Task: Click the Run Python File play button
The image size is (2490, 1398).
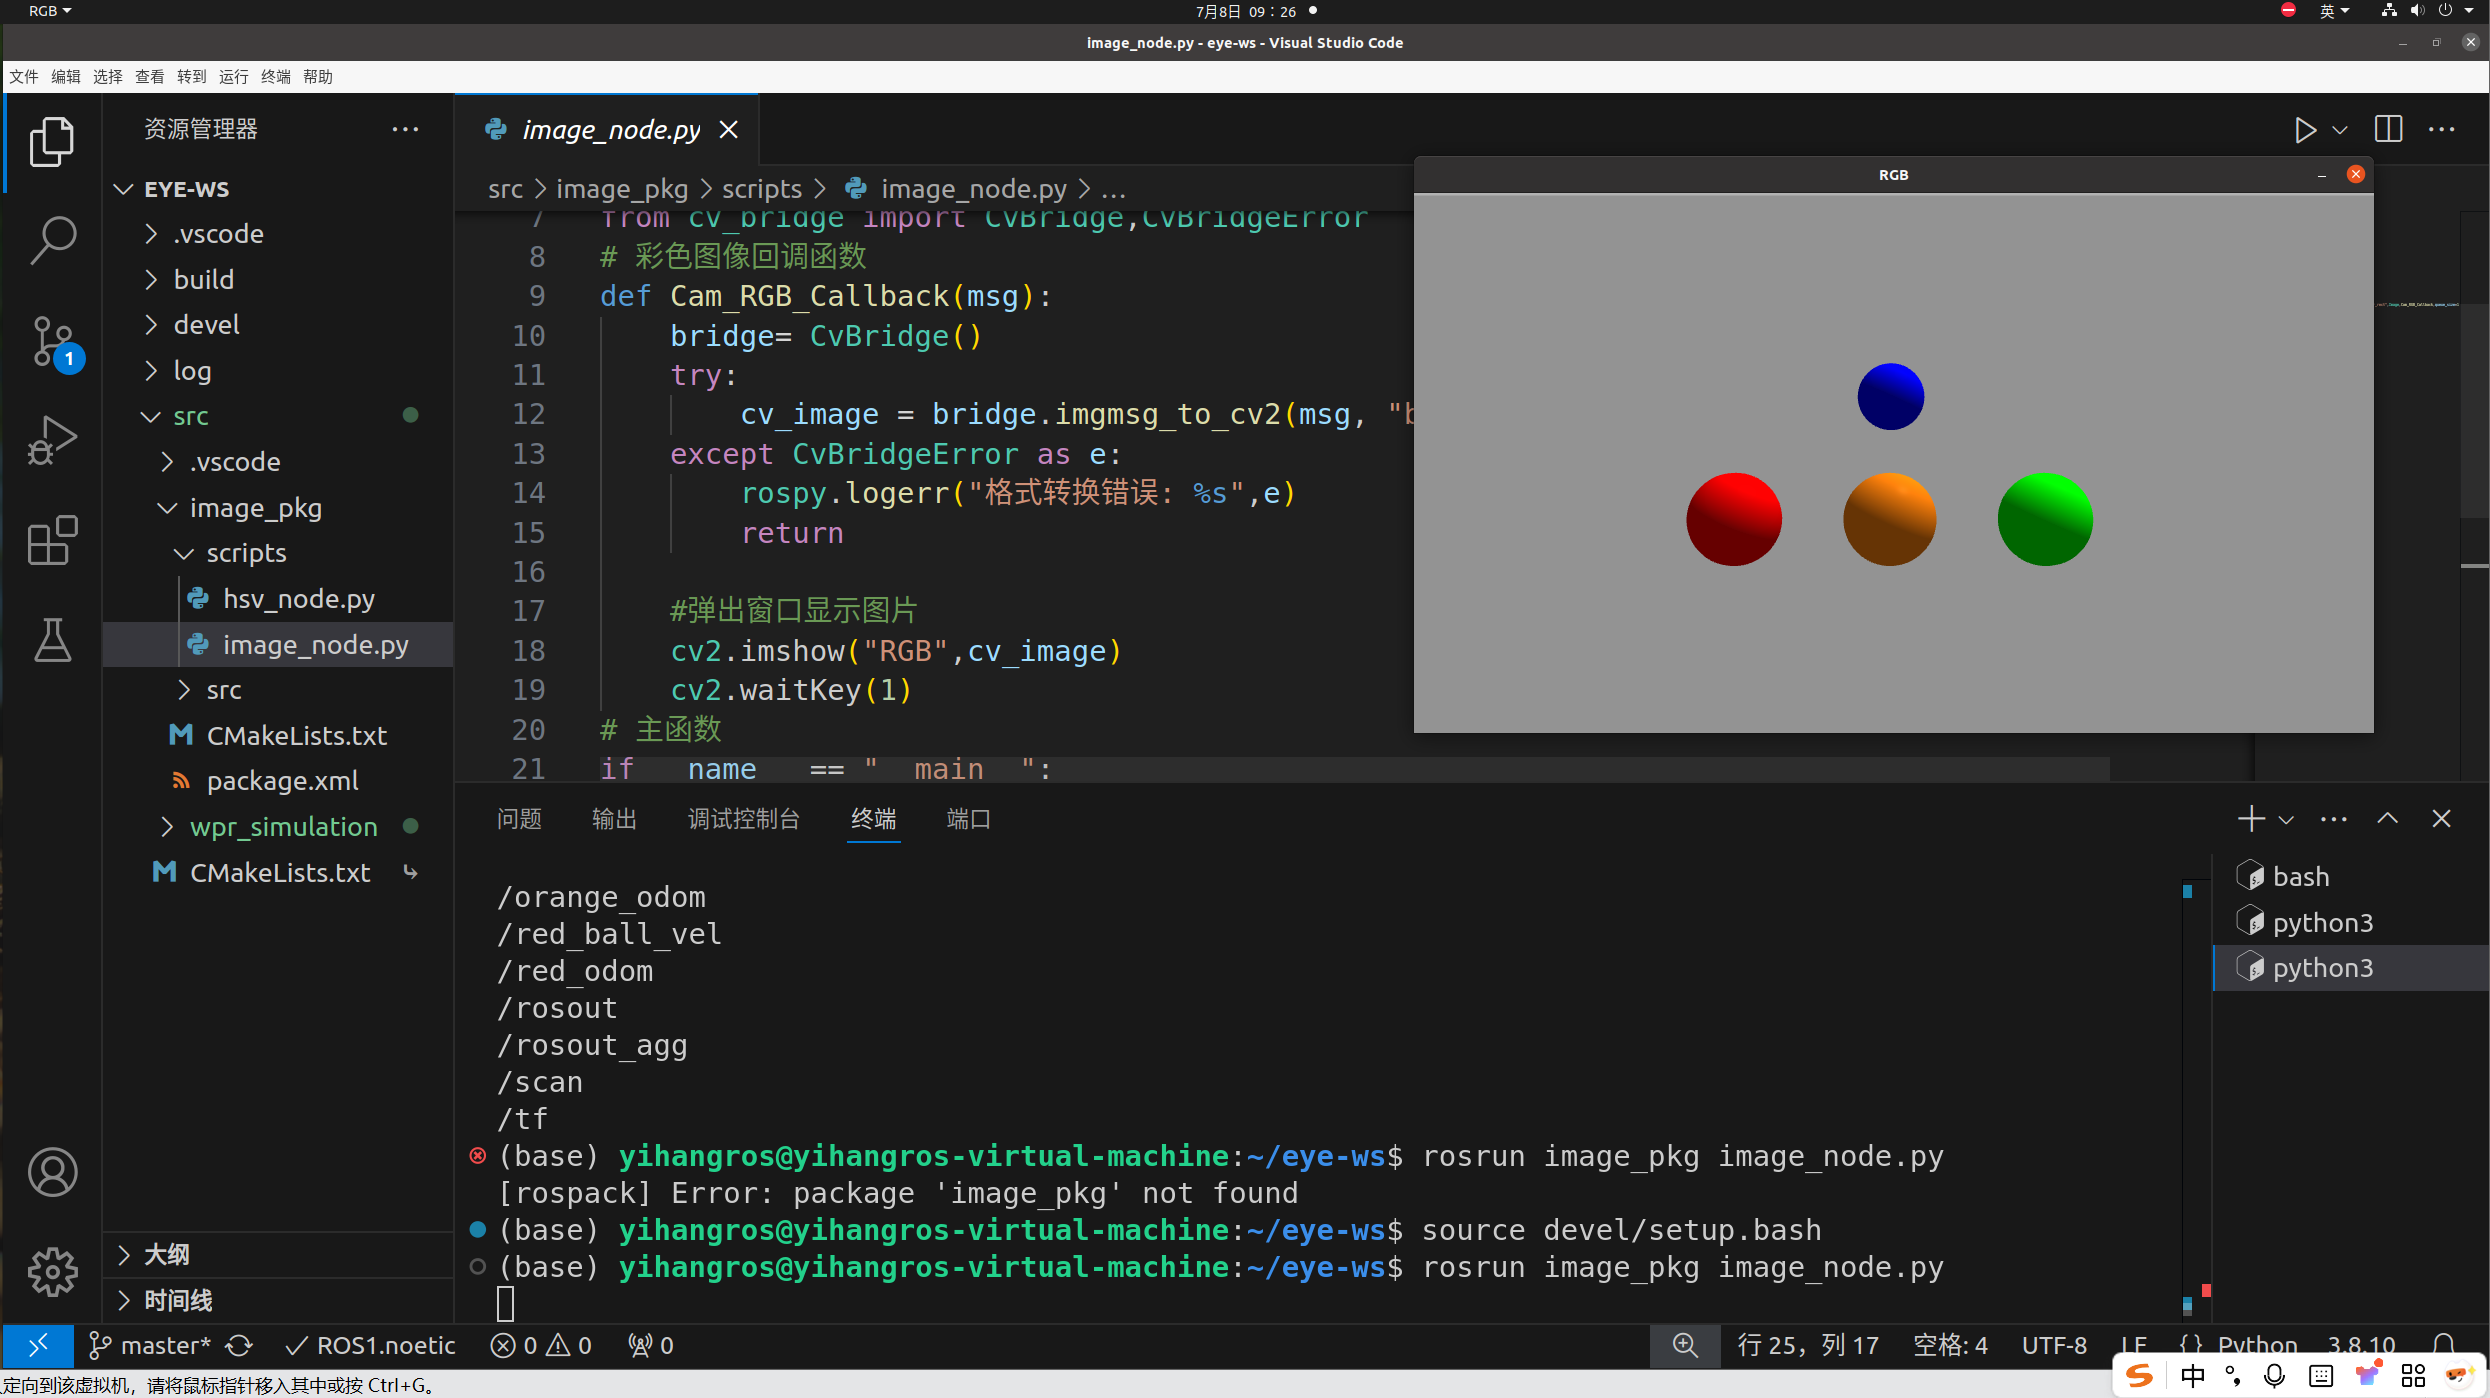Action: point(2304,130)
